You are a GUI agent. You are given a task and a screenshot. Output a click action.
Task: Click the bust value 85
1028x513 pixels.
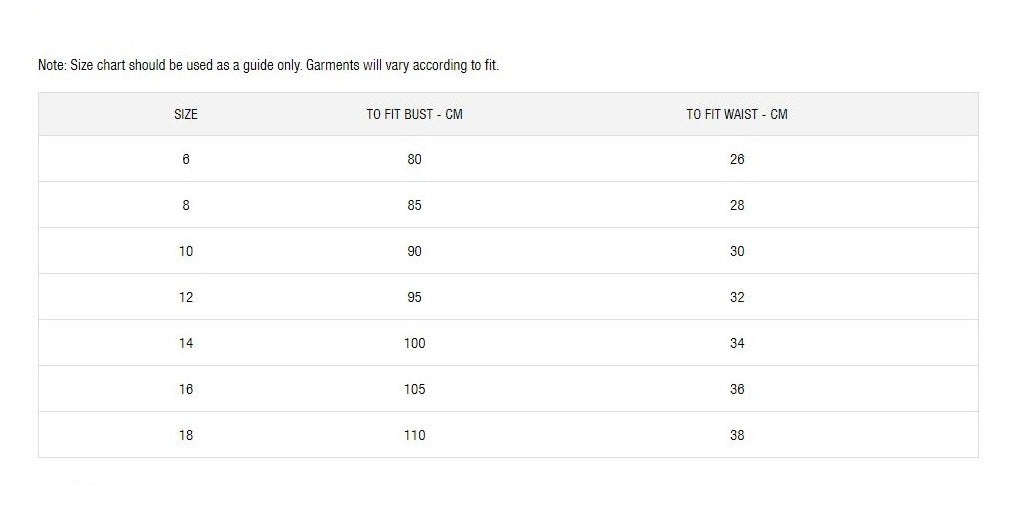coord(414,205)
